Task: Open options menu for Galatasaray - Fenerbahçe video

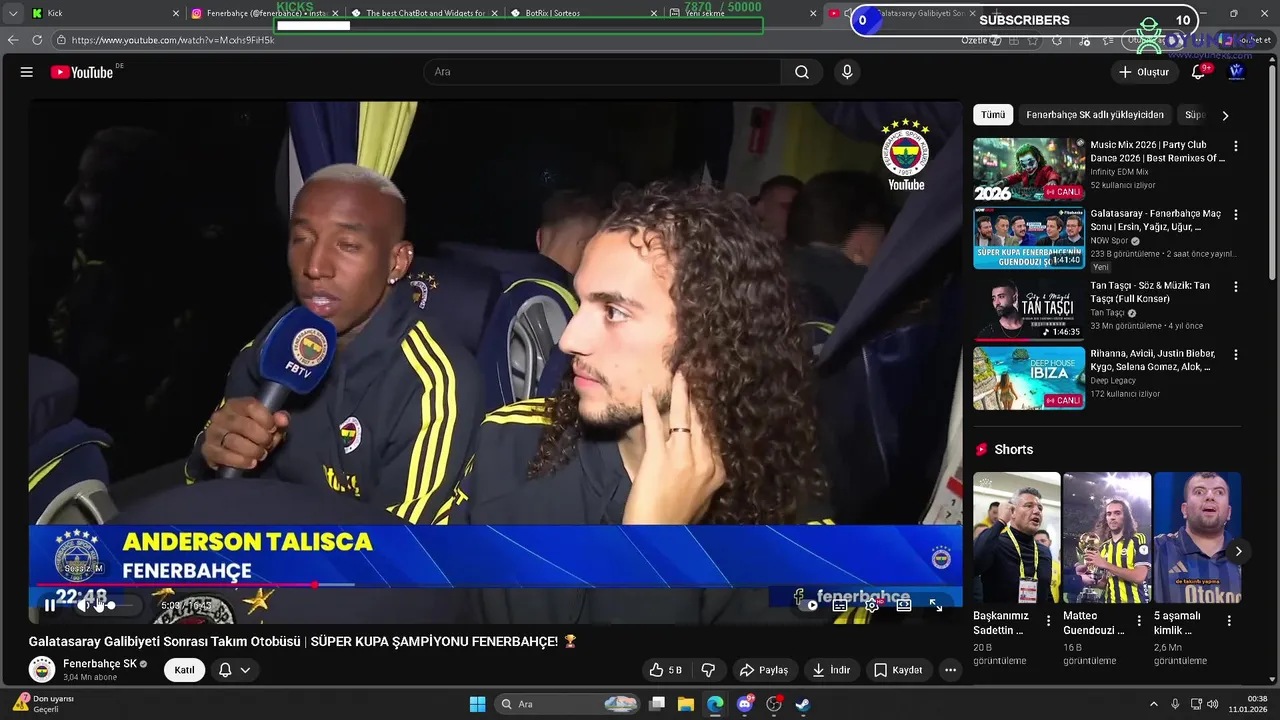Action: click(1235, 215)
